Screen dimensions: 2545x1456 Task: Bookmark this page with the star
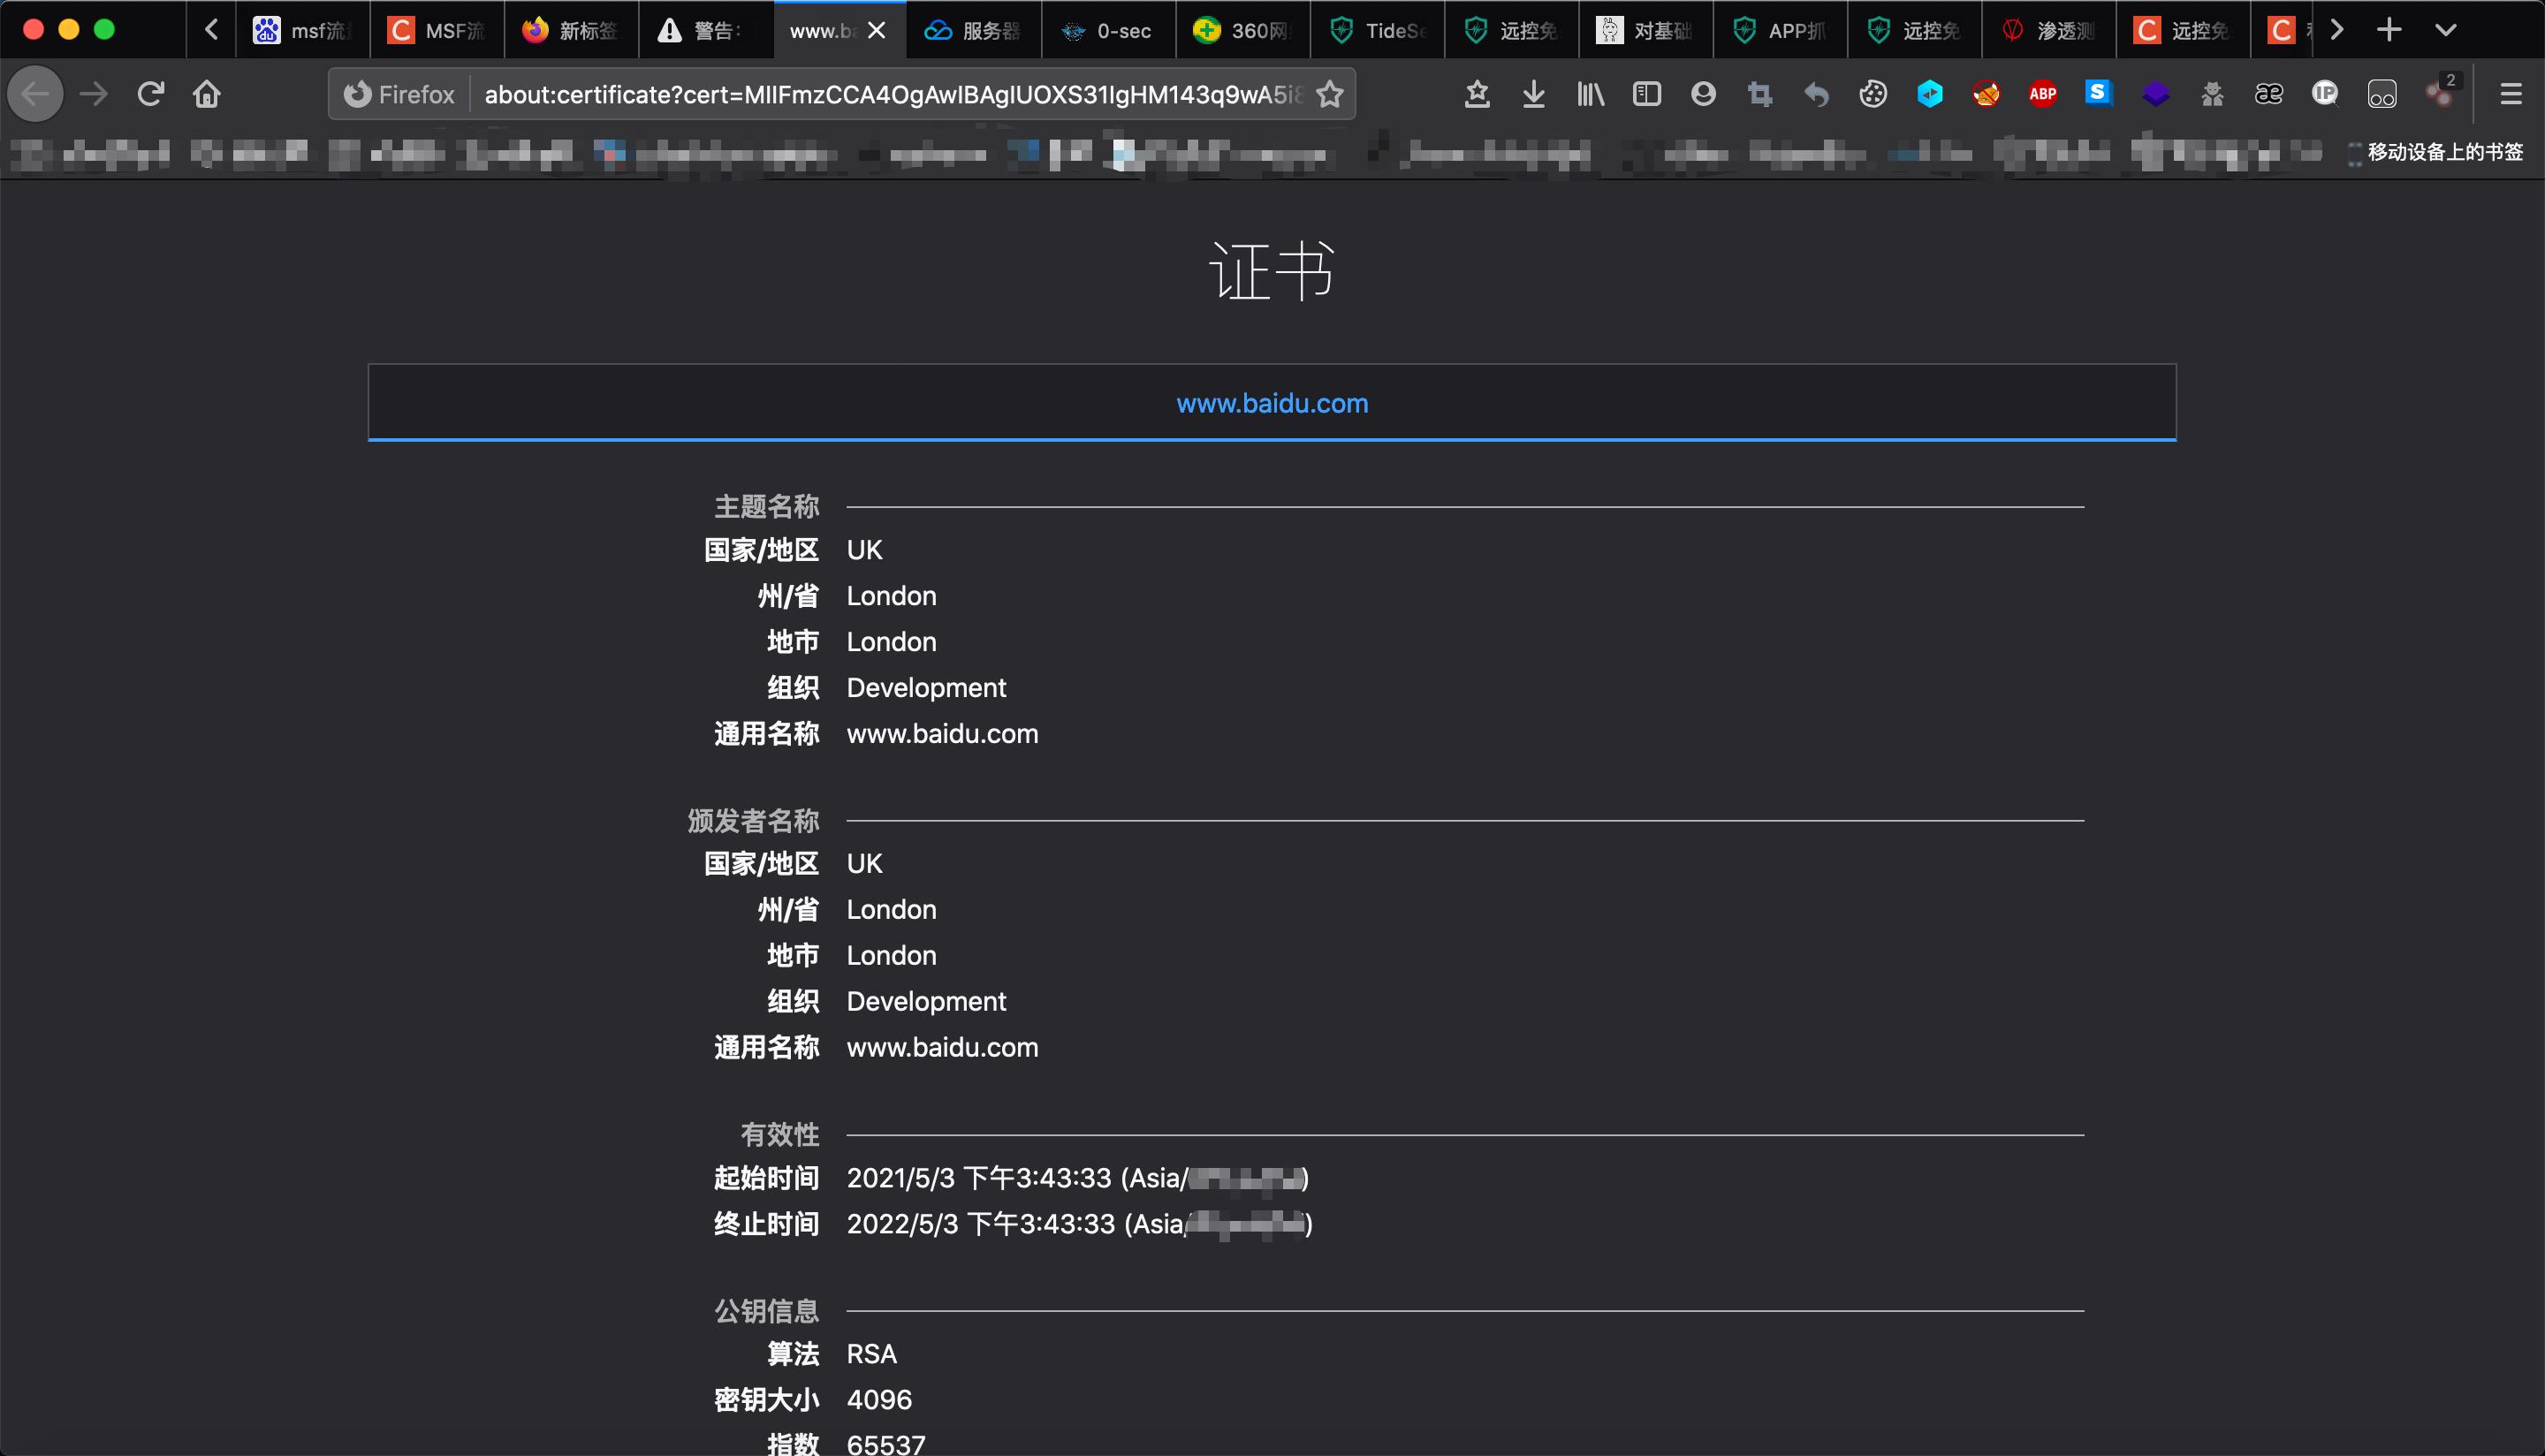coord(1329,94)
